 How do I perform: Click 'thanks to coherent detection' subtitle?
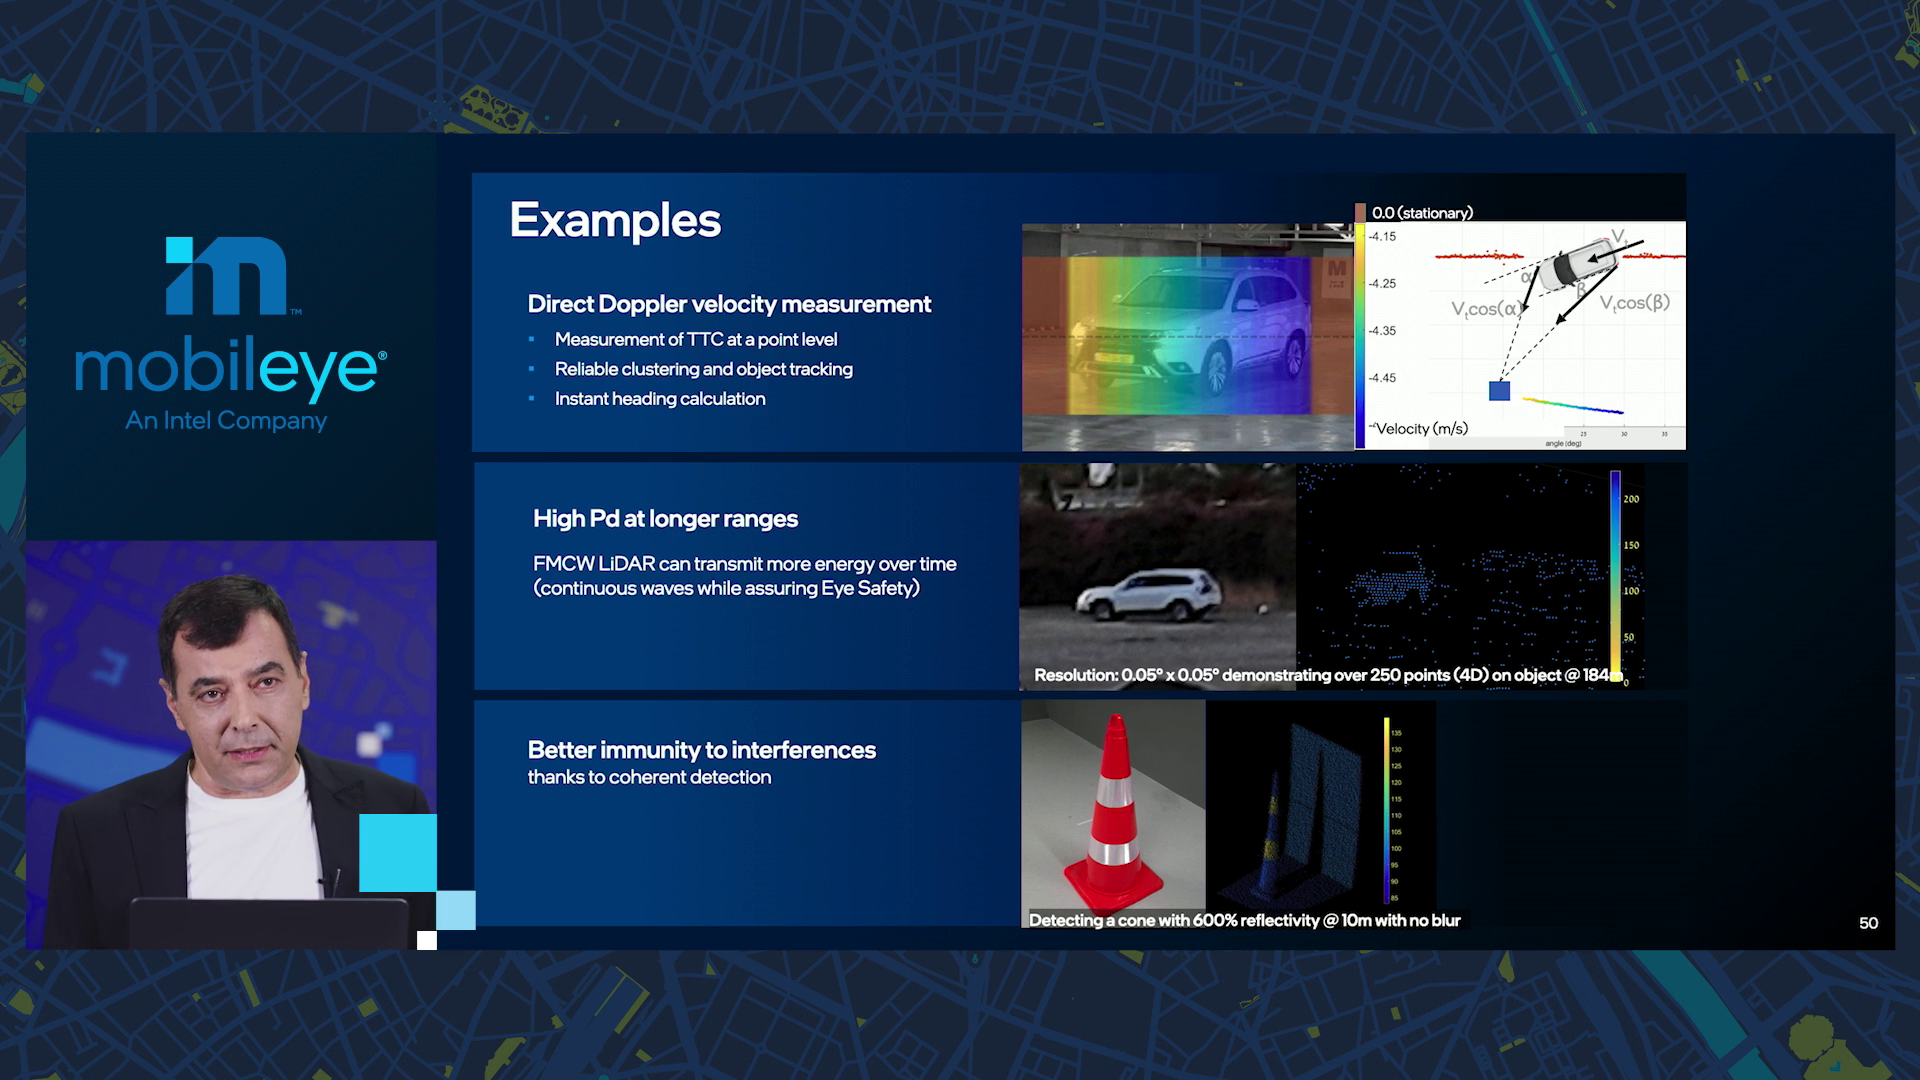[649, 777]
